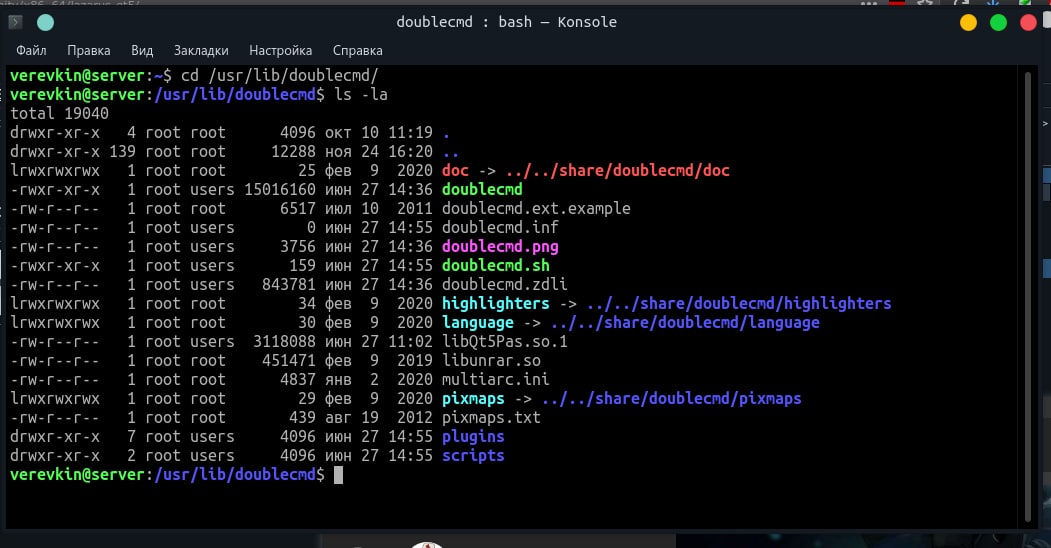Click the terminal vertical scrollbar
The width and height of the screenshot is (1051, 548).
[x=1028, y=295]
